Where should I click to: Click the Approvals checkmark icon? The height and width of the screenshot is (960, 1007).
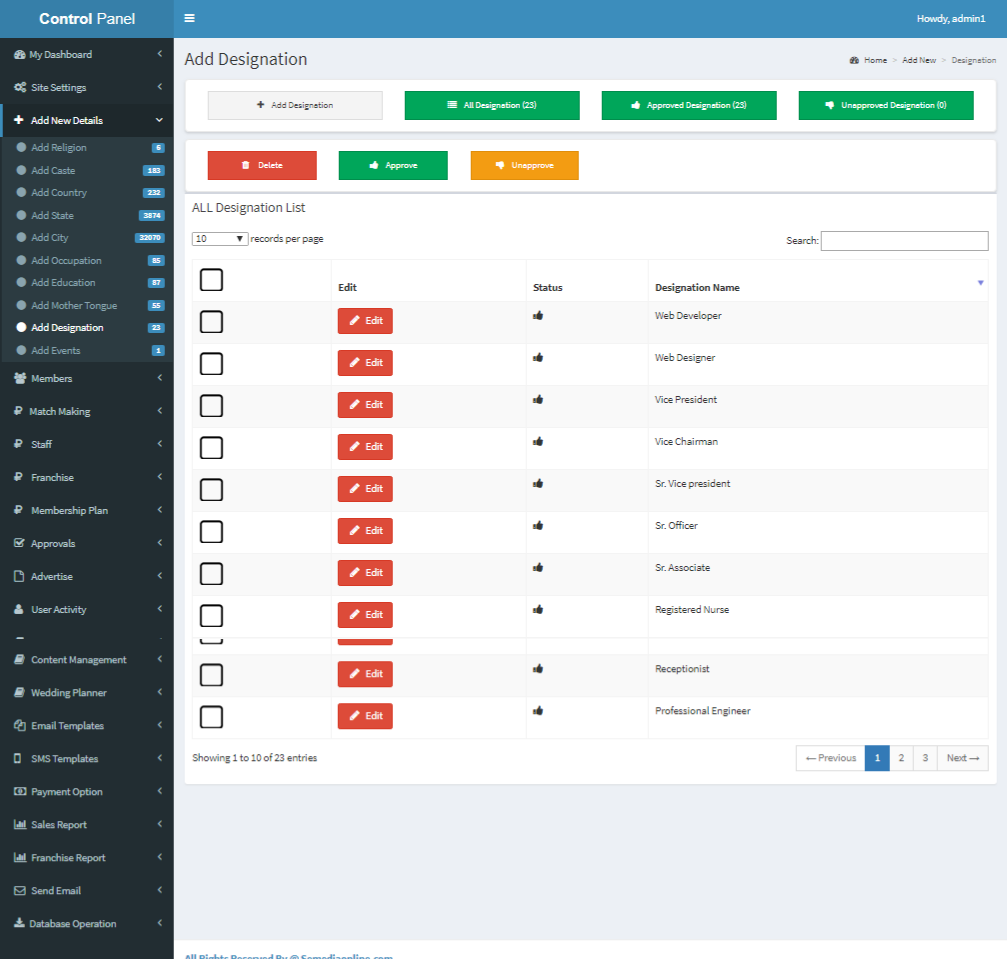(x=20, y=543)
